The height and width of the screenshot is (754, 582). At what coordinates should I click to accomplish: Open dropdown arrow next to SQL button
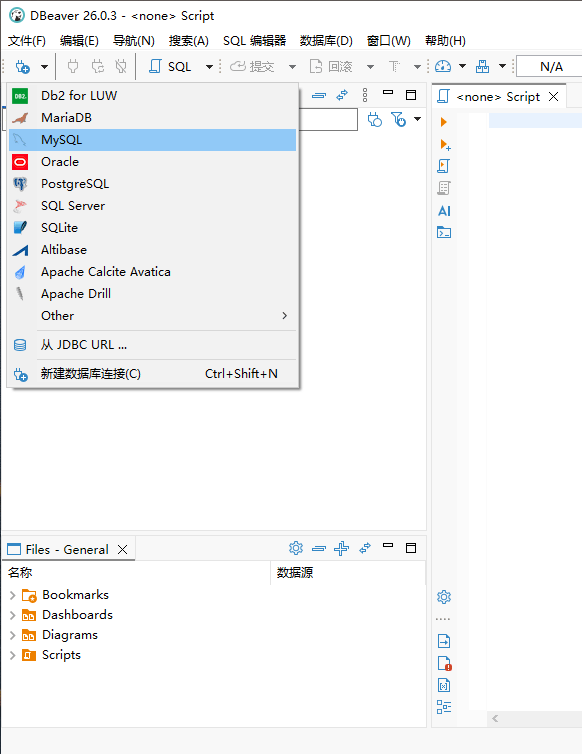coord(209,66)
